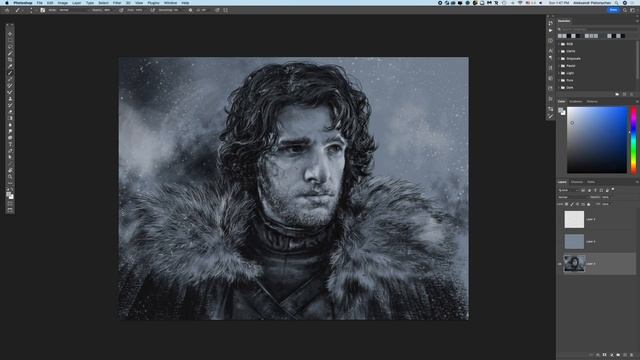Expand the Light swatch folder
Image resolution: width=640 pixels, height=360 pixels.
559,73
